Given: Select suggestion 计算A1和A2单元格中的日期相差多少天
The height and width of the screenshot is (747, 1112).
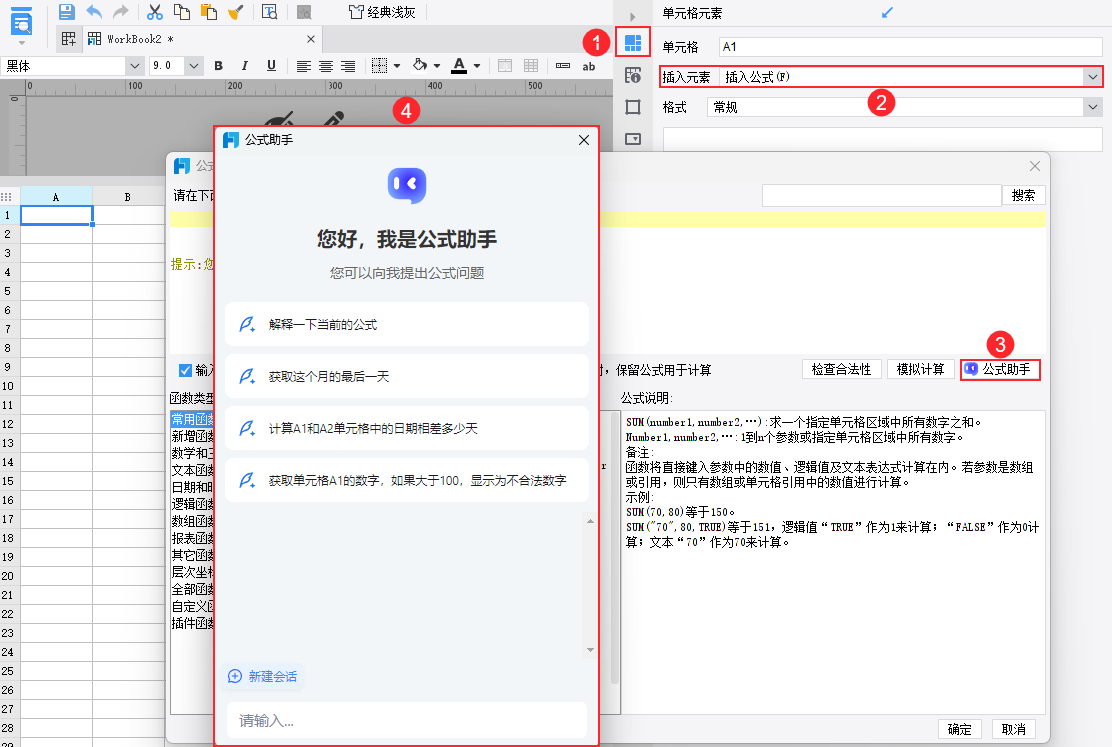Looking at the screenshot, I should pyautogui.click(x=407, y=428).
